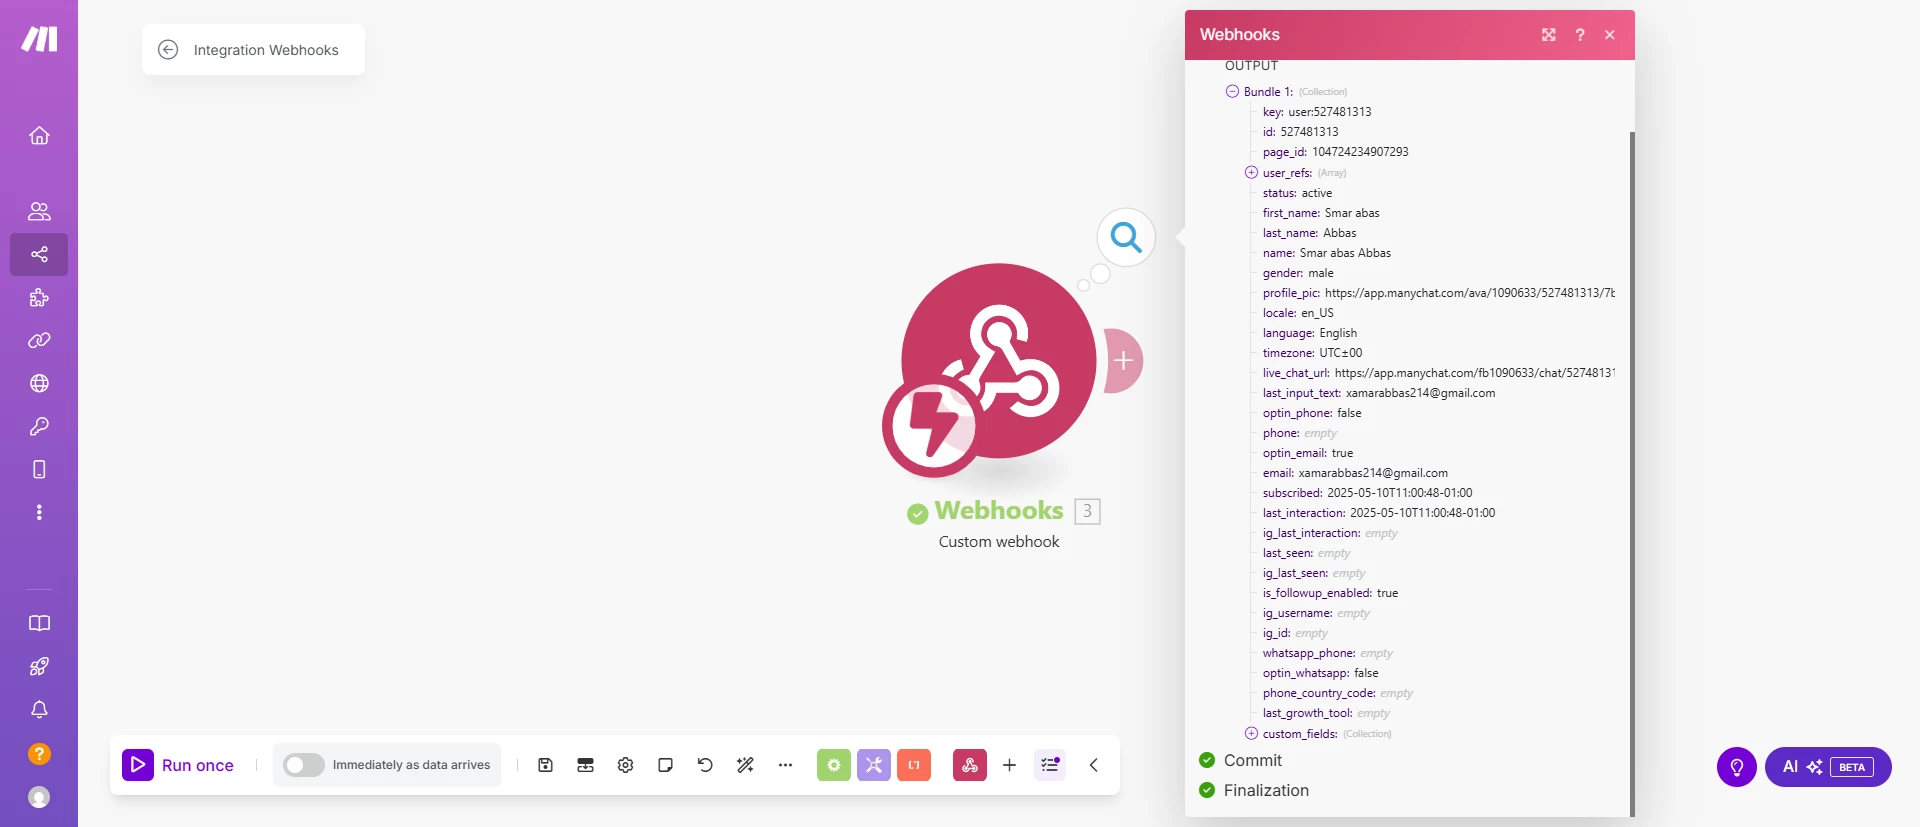
Task: Open Keys via the key sidebar icon
Action: click(39, 426)
